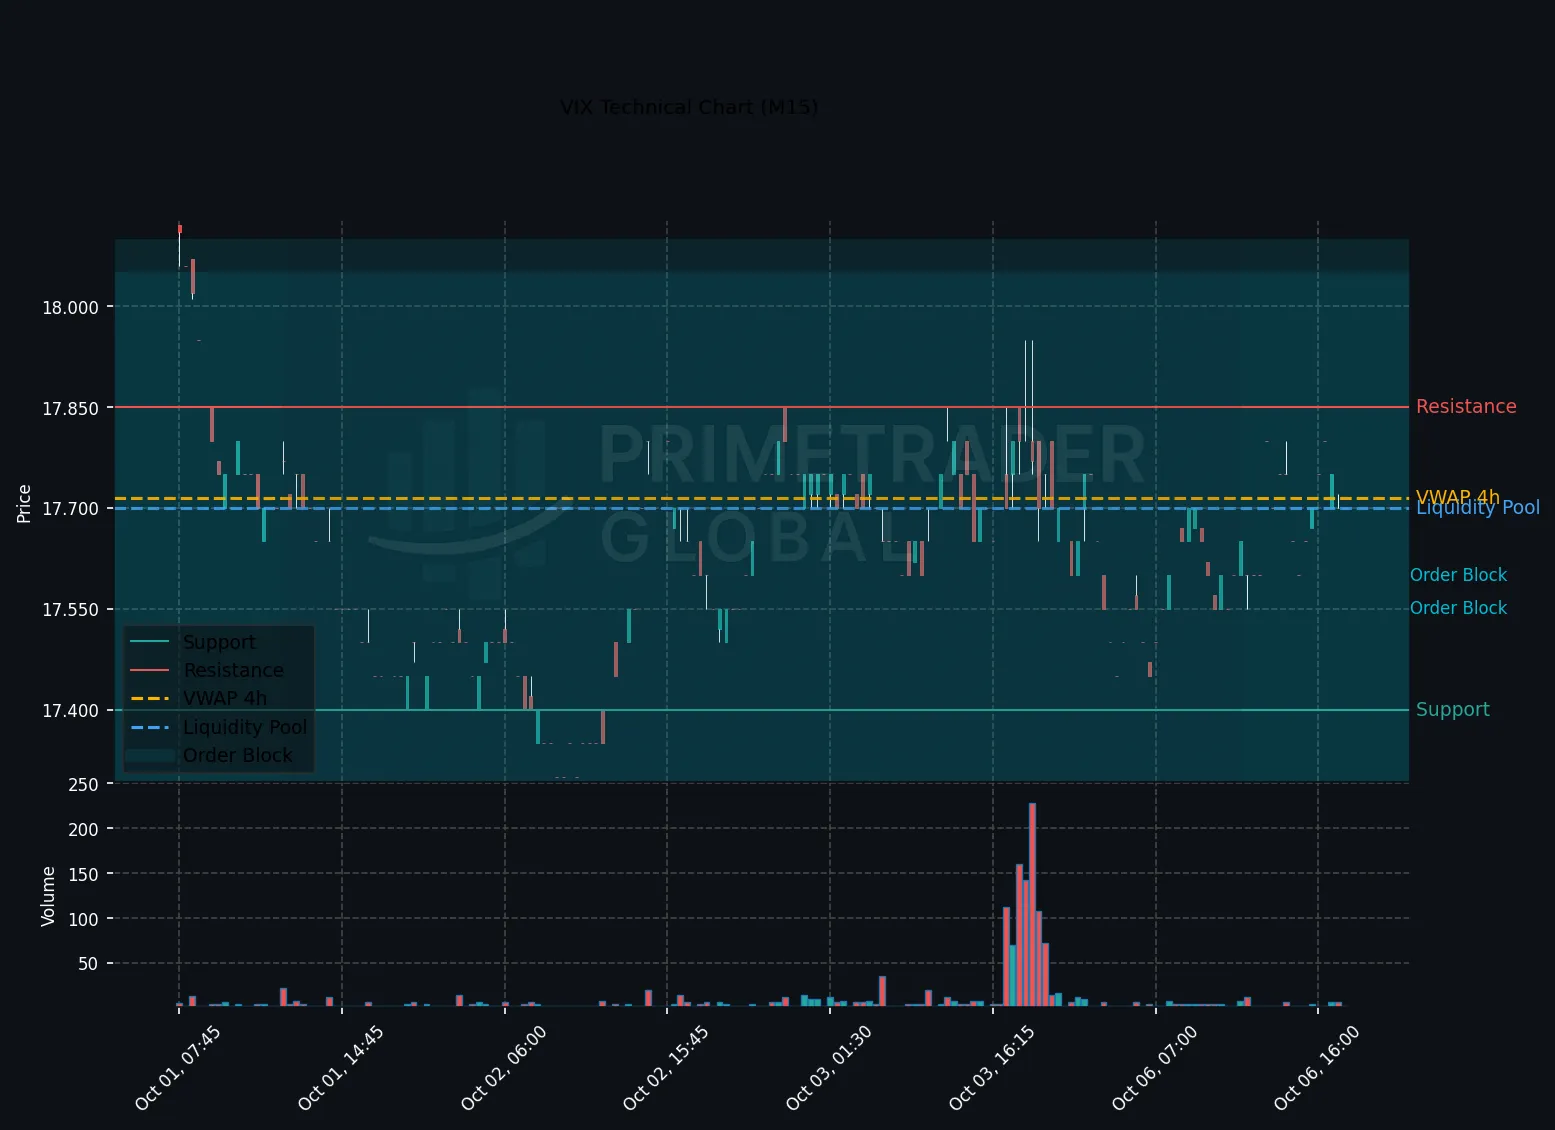Select the 18.000 price axis tick label

70,307
